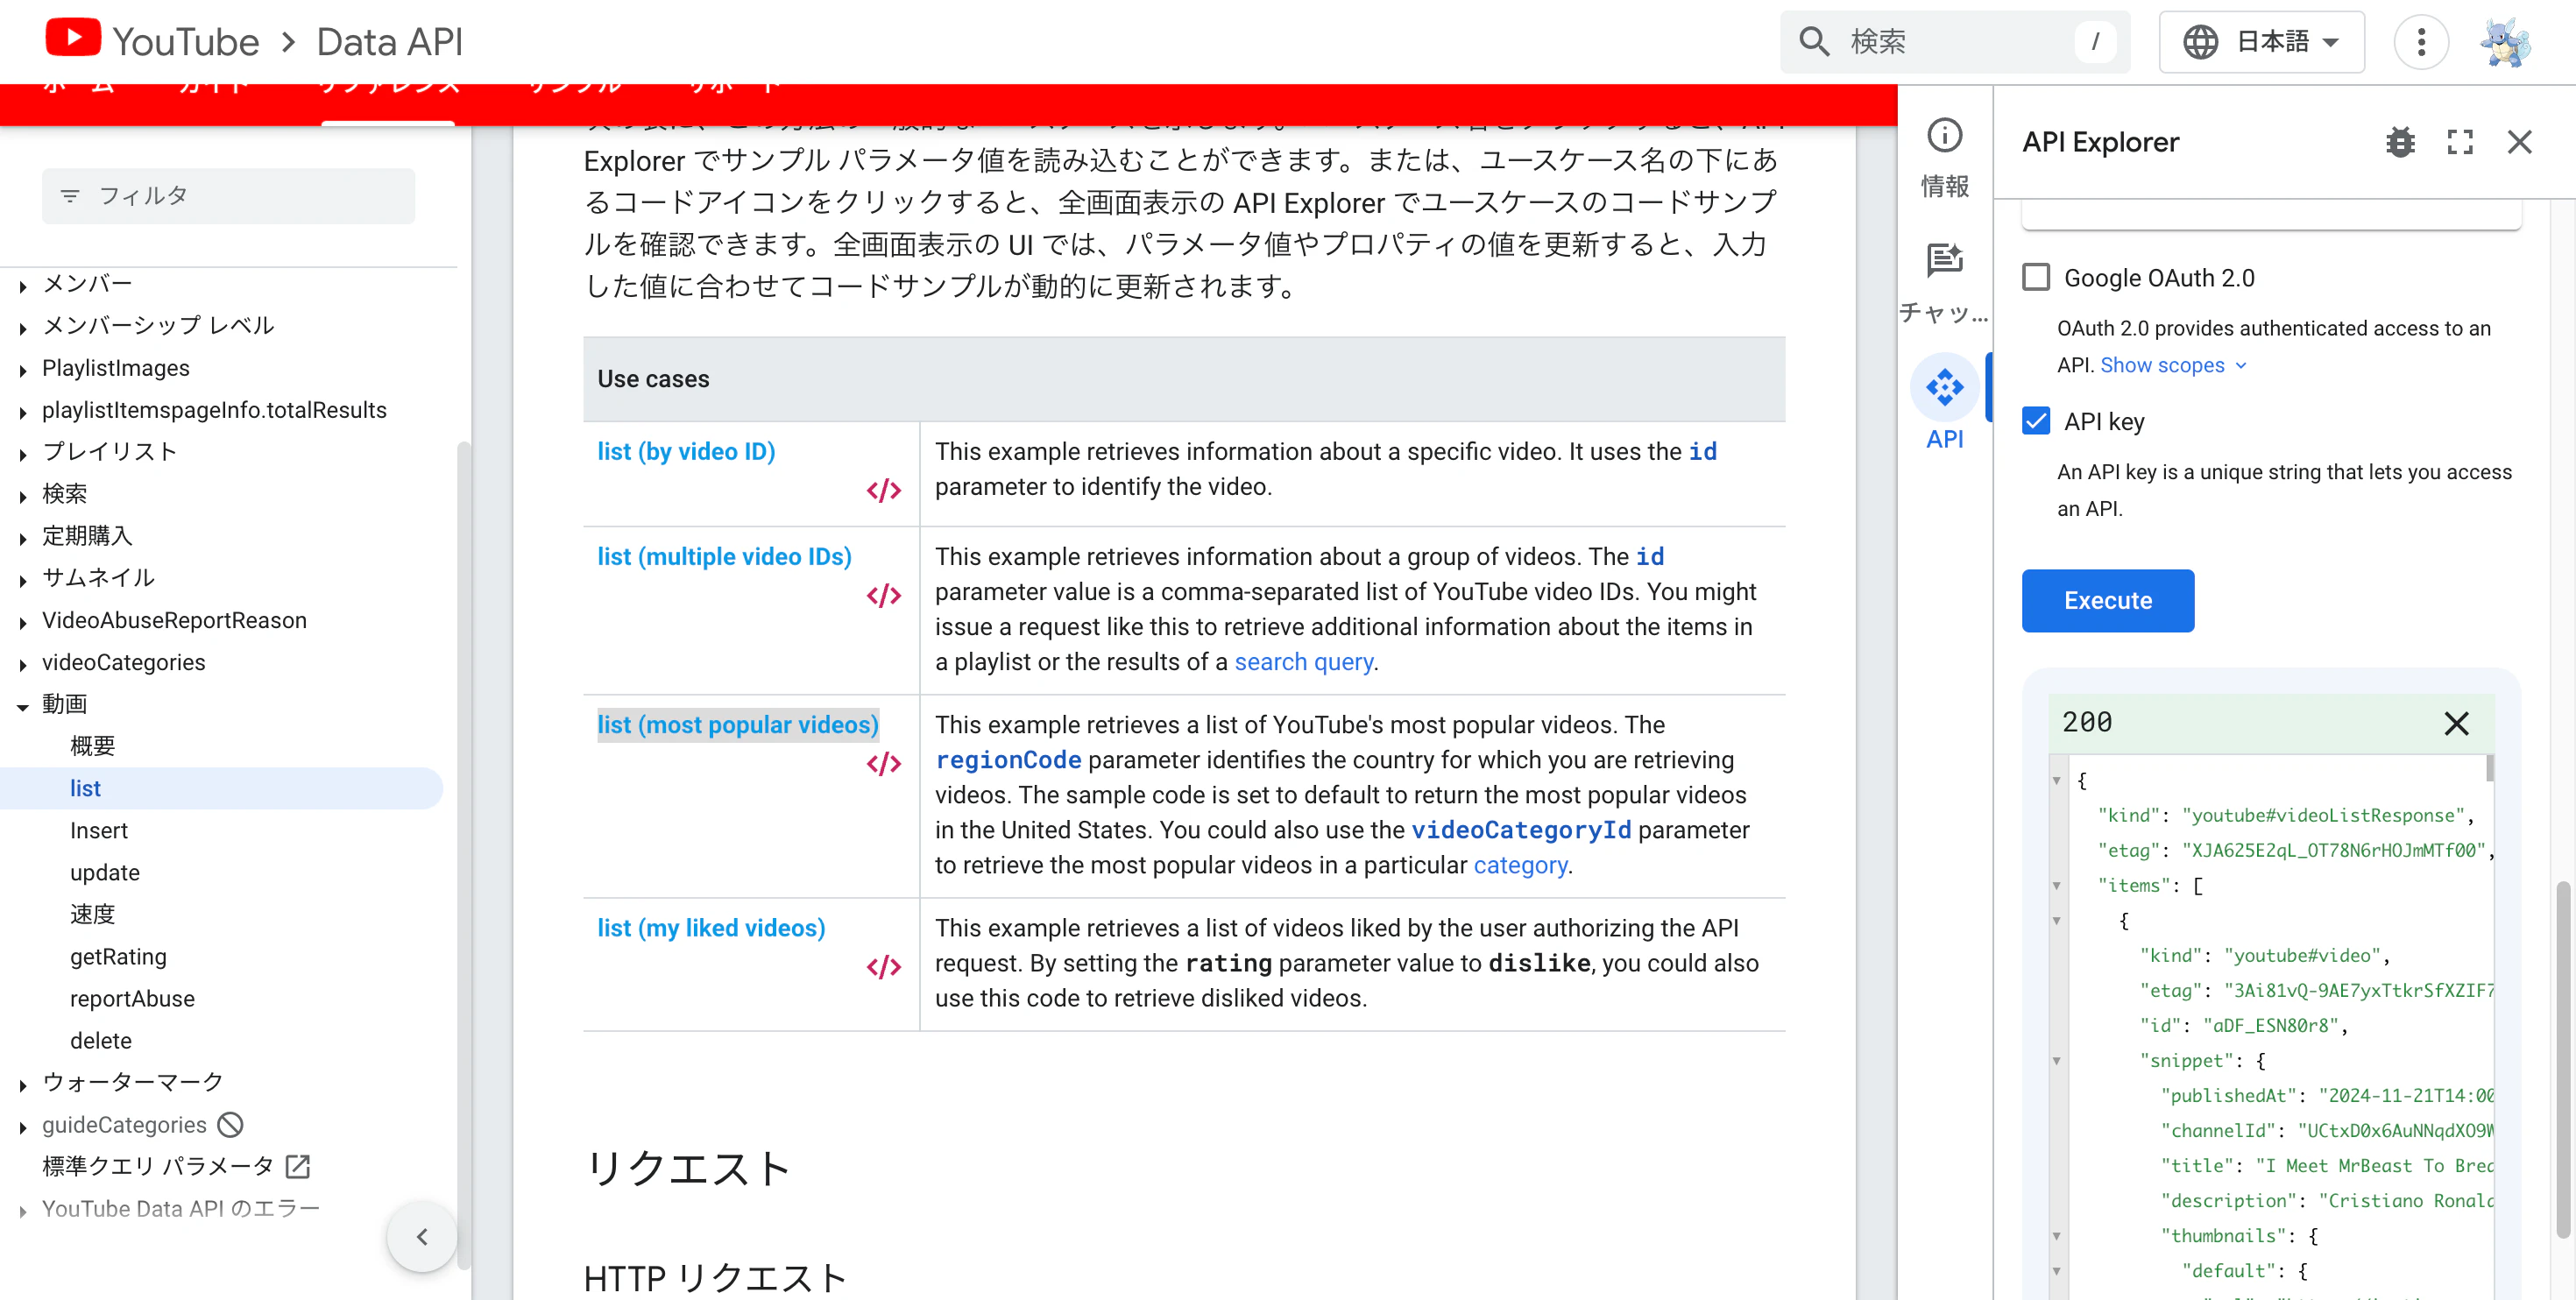This screenshot has height=1300, width=2576.
Task: Click the YouTube logo in header
Action: 72,40
